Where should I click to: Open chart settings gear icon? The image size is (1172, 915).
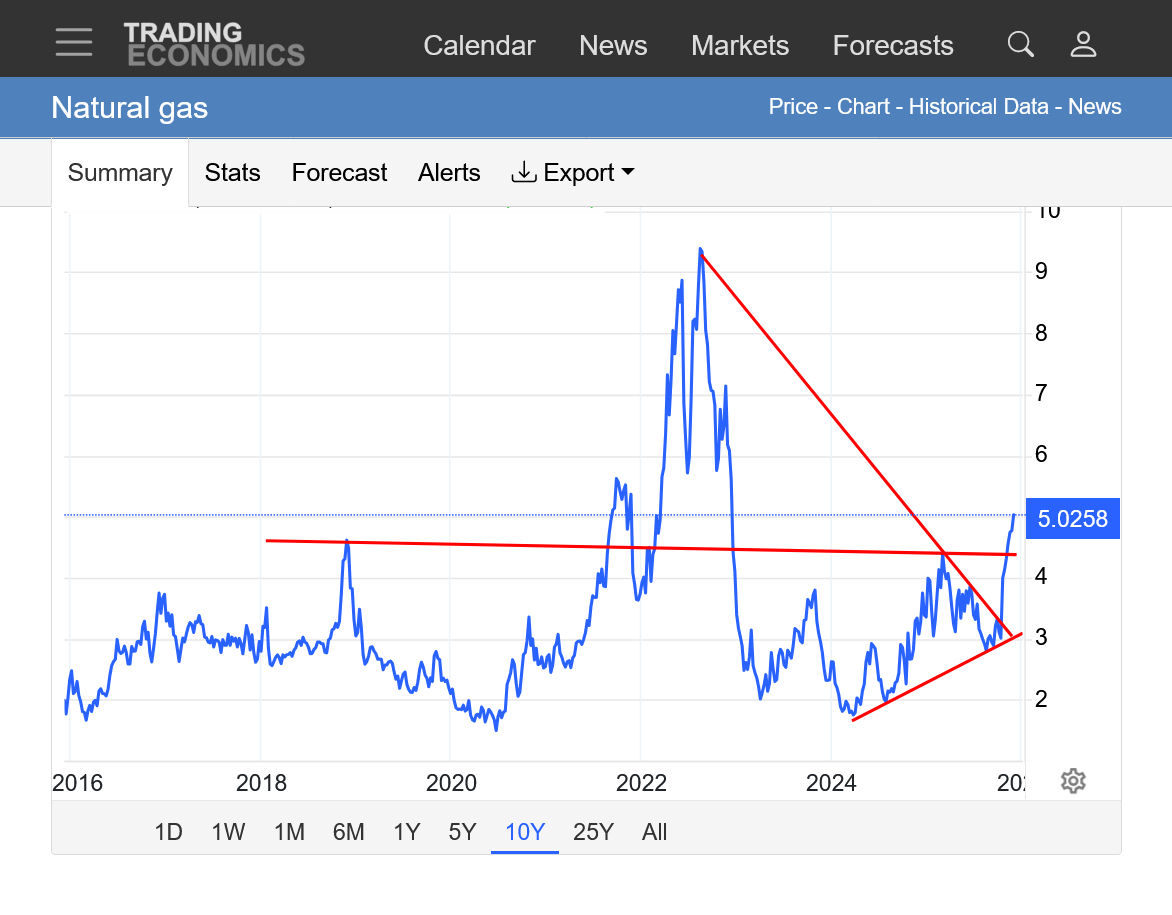pos(1073,781)
